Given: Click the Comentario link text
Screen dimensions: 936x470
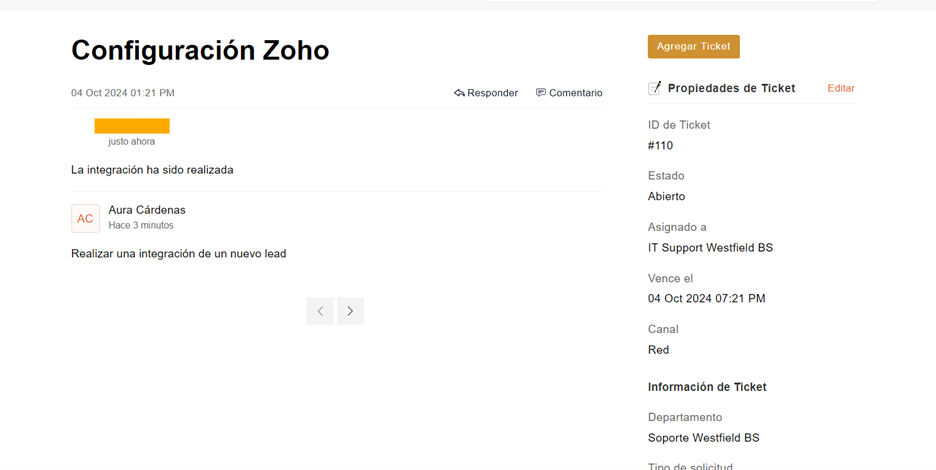Looking at the screenshot, I should pos(575,93).
